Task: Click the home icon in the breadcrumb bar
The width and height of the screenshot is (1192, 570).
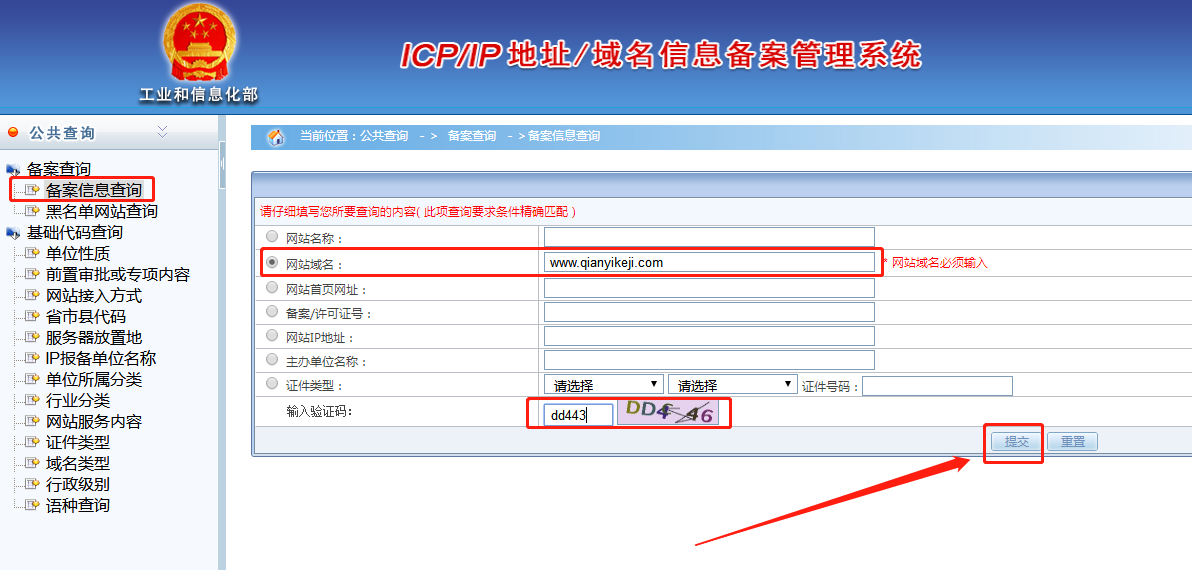Action: click(276, 137)
